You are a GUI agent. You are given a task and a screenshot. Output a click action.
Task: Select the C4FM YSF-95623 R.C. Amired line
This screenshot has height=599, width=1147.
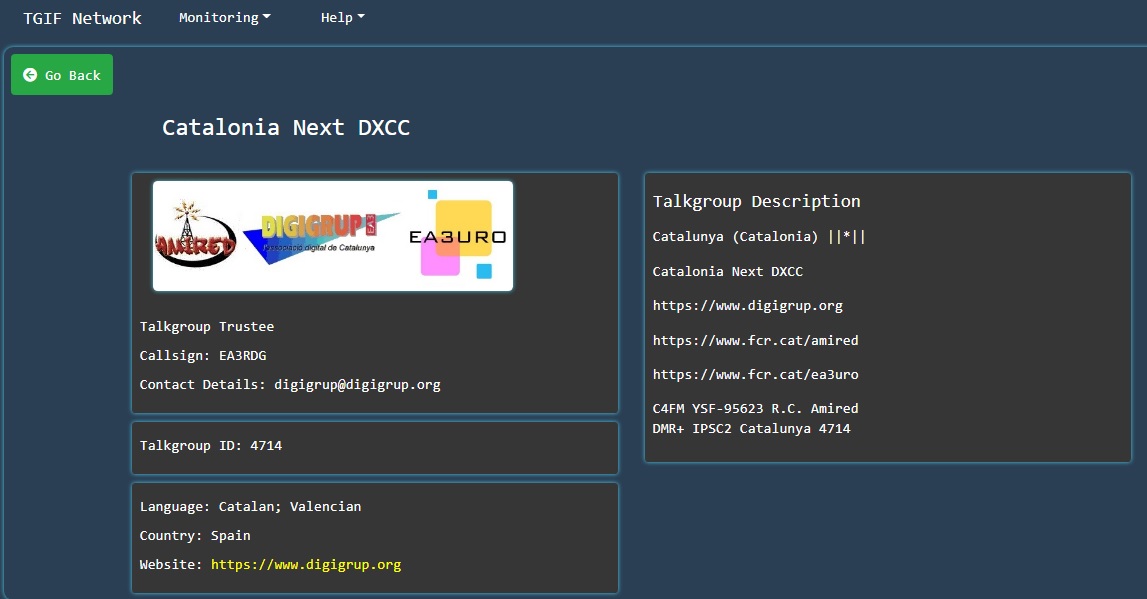pos(756,408)
